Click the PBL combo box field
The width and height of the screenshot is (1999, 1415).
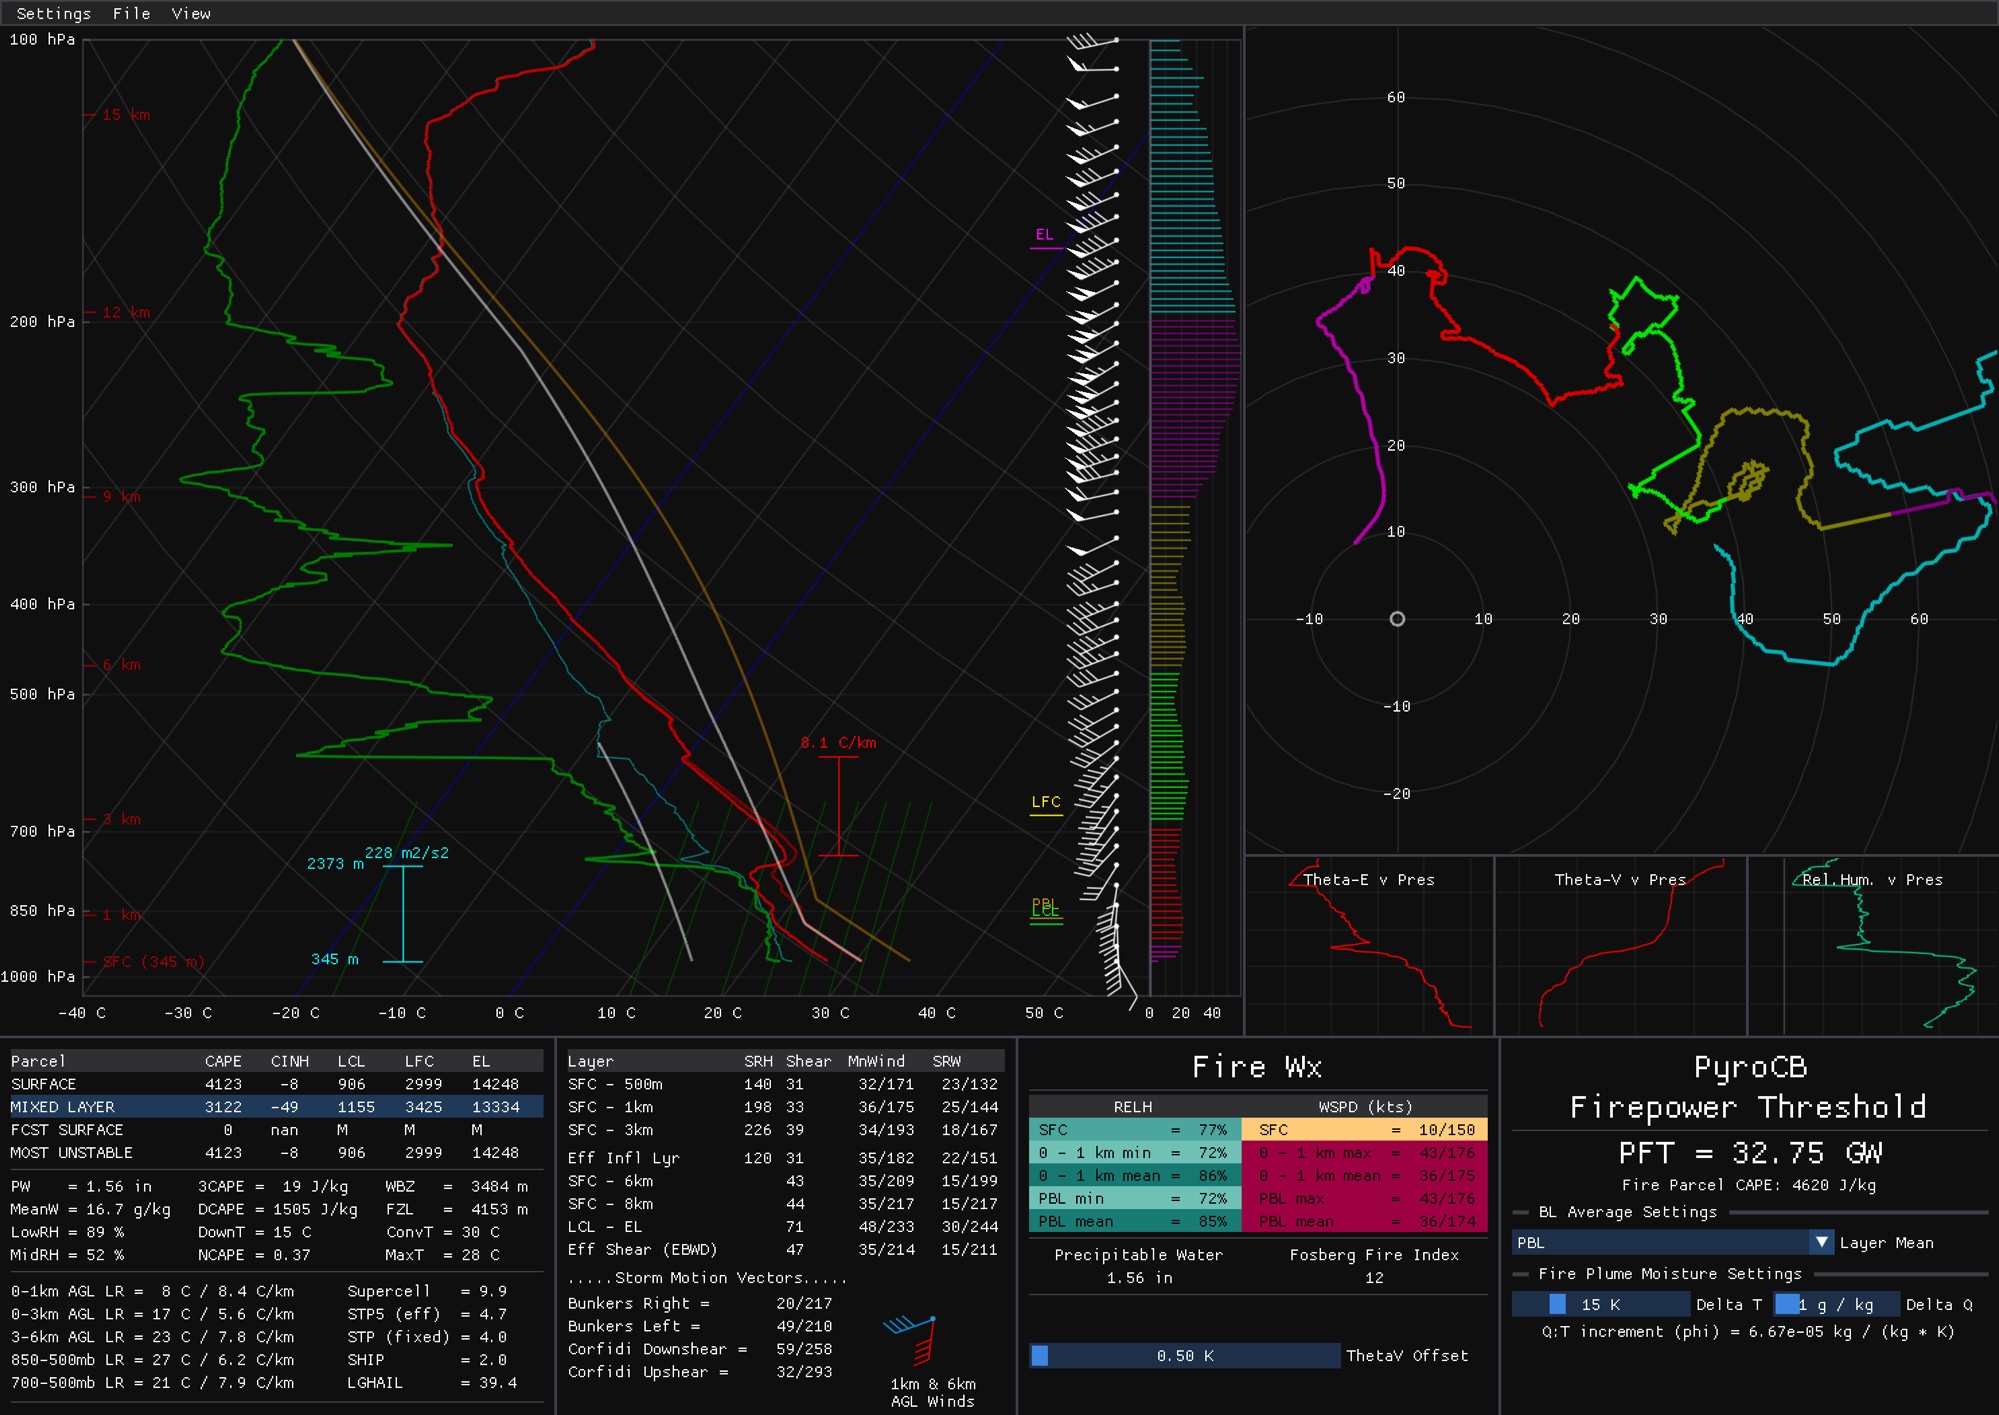coord(1660,1242)
